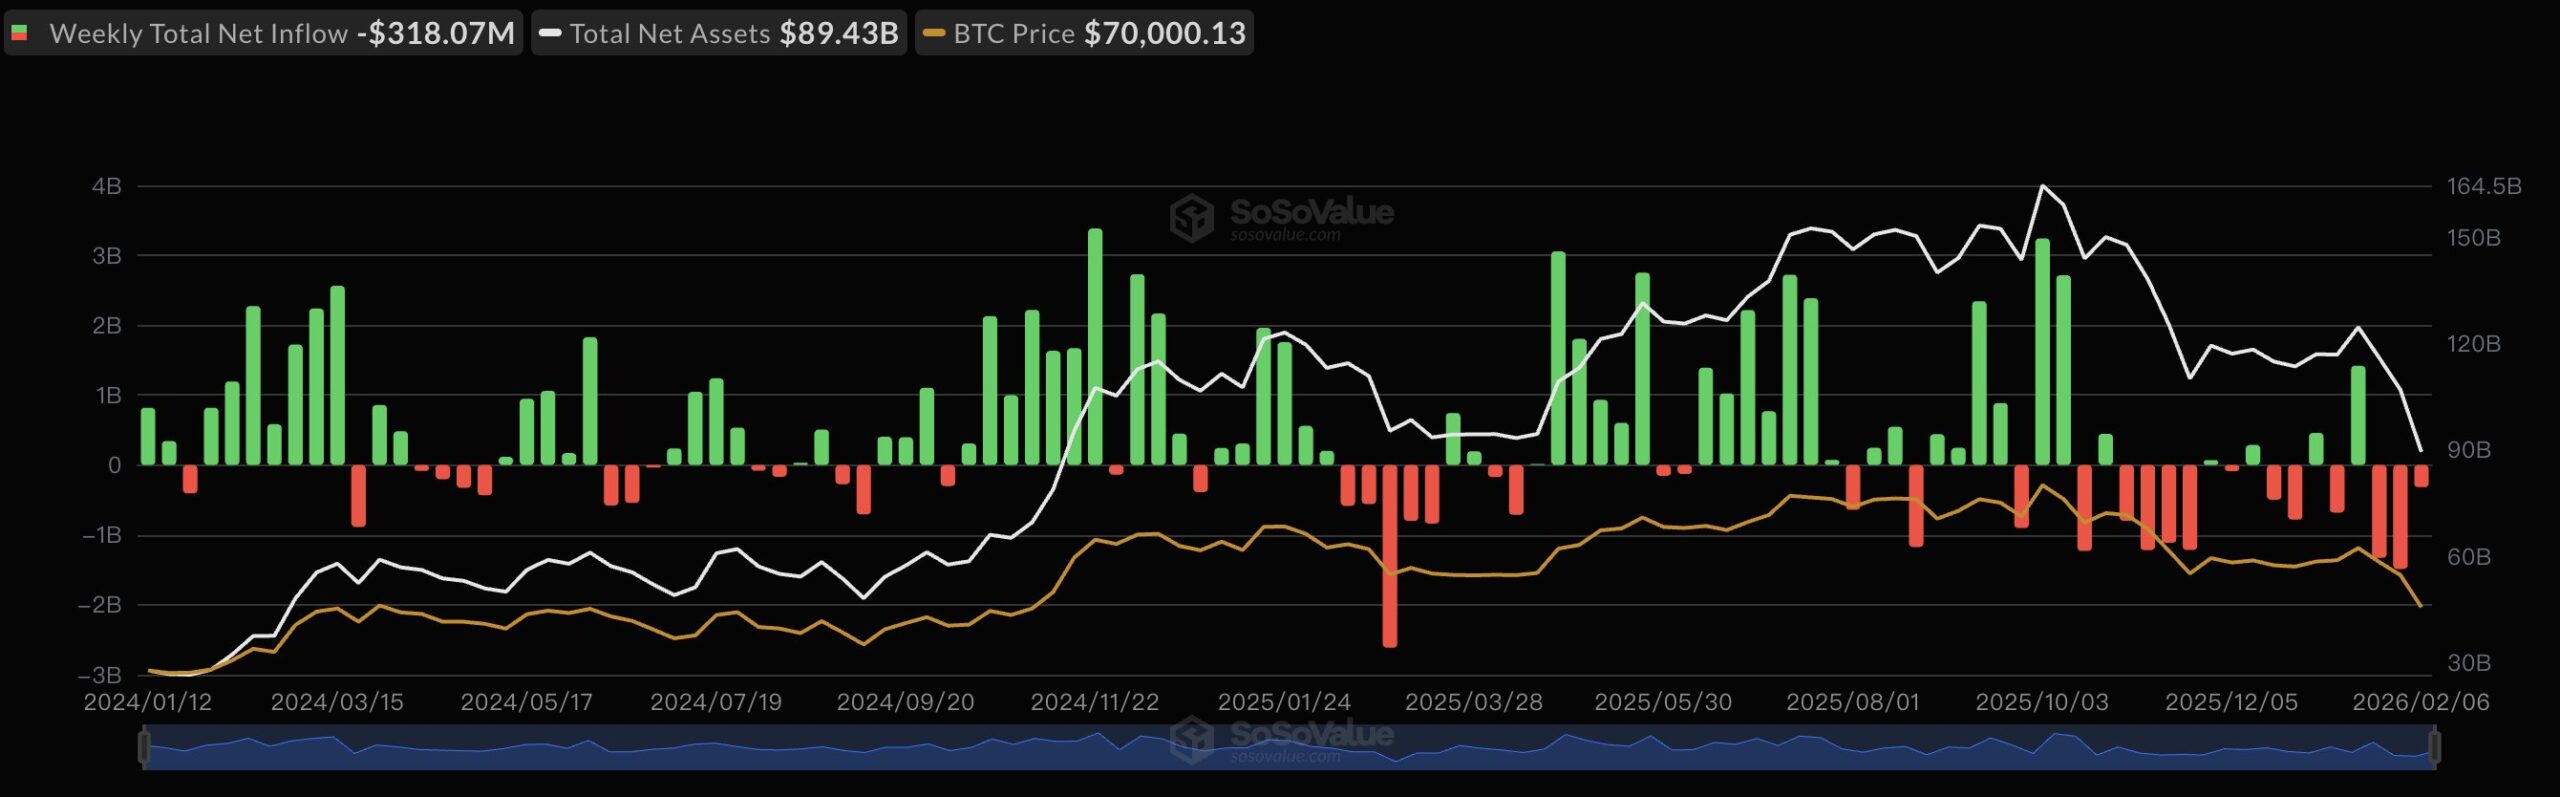Click the "2025/01/24" date label
2560x797 pixels.
click(1284, 702)
